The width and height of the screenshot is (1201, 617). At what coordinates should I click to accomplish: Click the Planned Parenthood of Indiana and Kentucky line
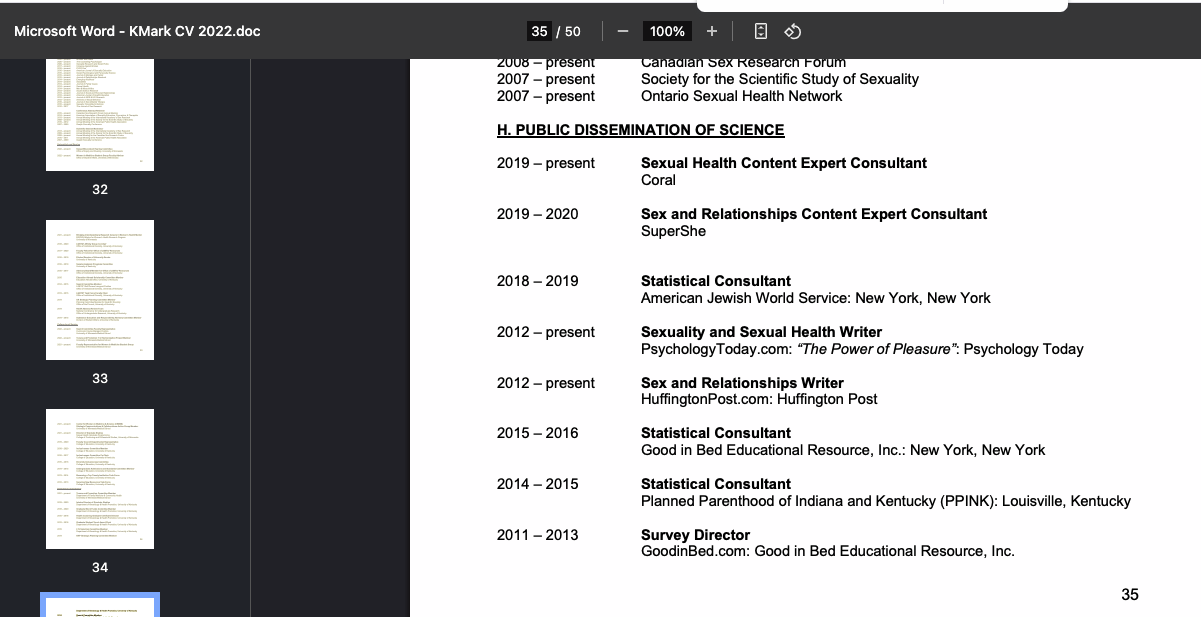(886, 501)
